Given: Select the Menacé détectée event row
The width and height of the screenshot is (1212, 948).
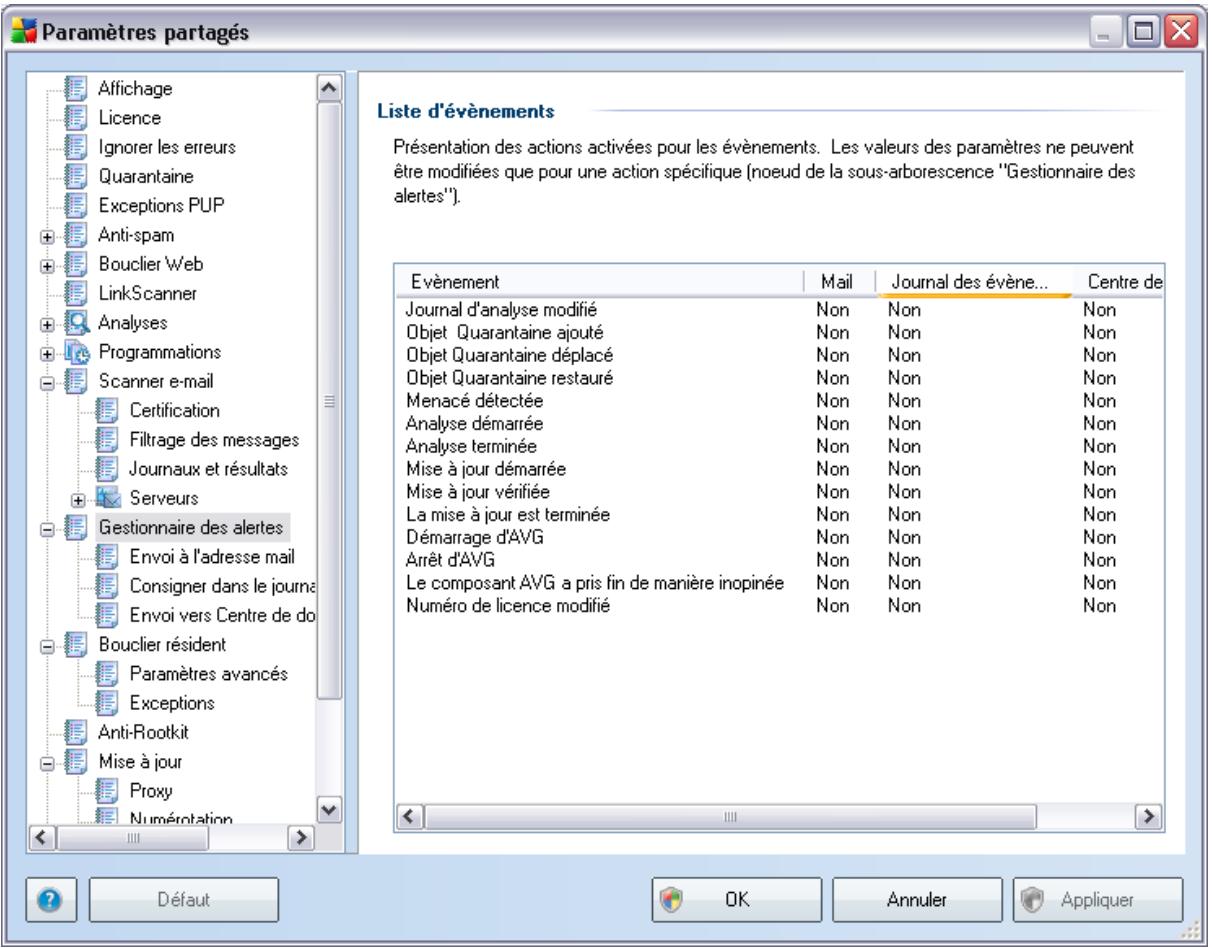Looking at the screenshot, I should [777, 401].
